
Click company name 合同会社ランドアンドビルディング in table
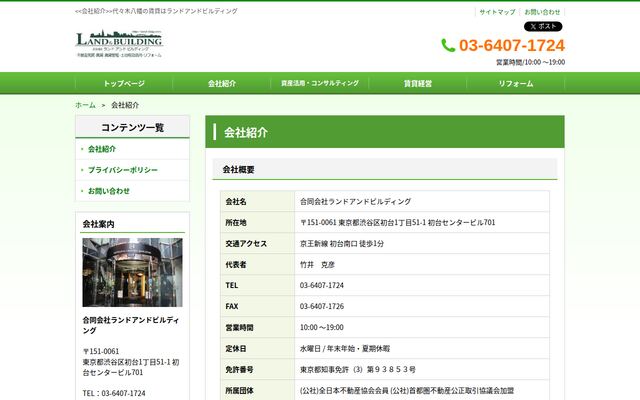356,201
